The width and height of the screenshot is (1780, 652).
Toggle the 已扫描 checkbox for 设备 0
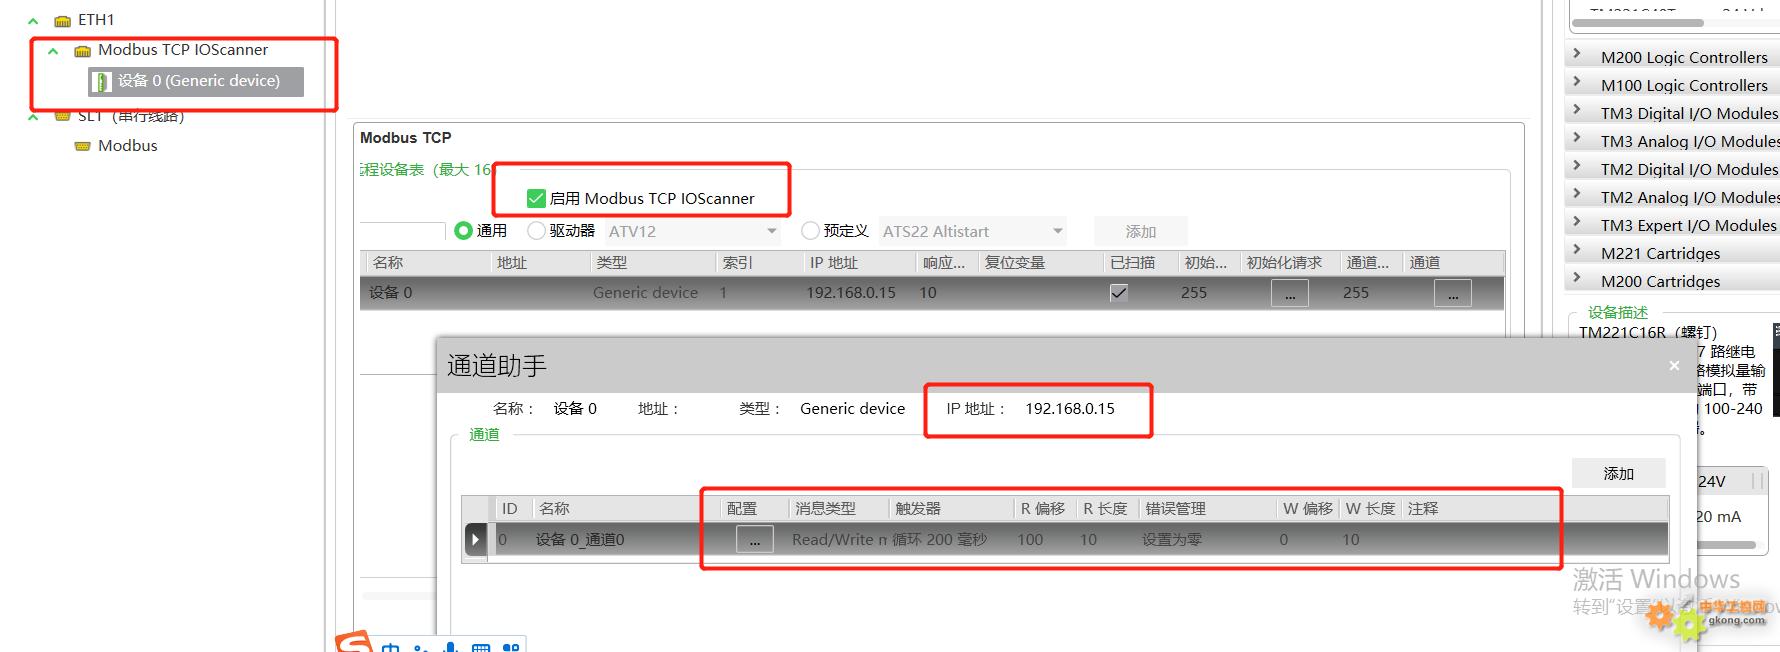[x=1119, y=293]
